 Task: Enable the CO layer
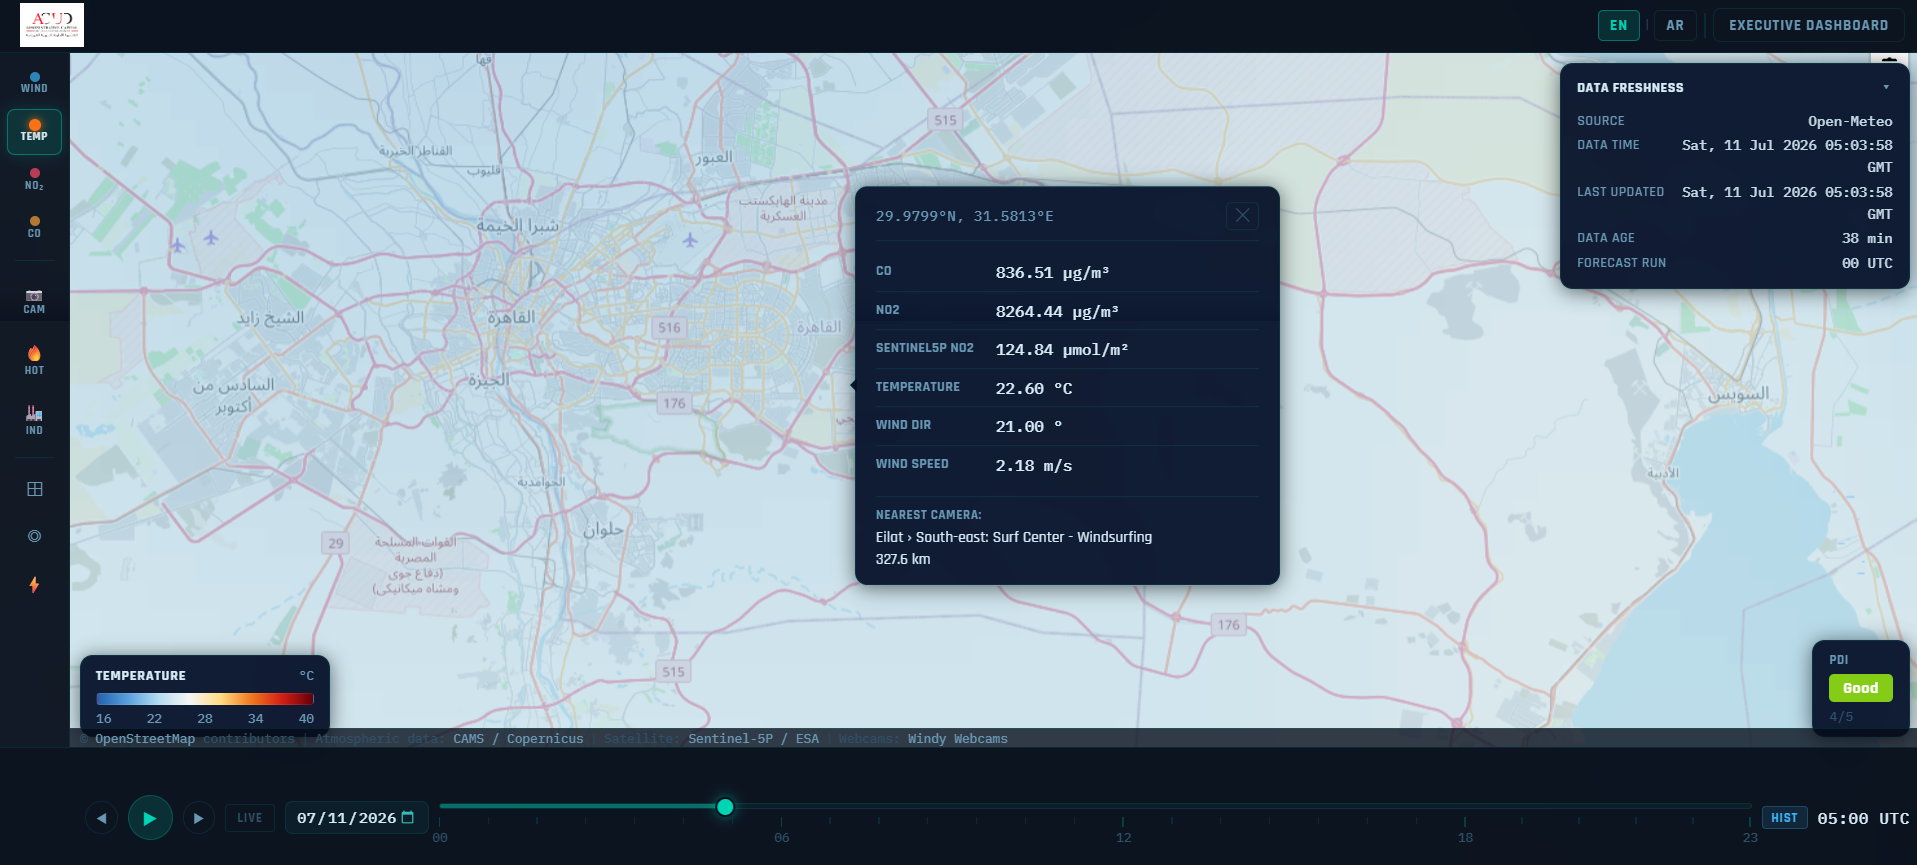coord(34,227)
